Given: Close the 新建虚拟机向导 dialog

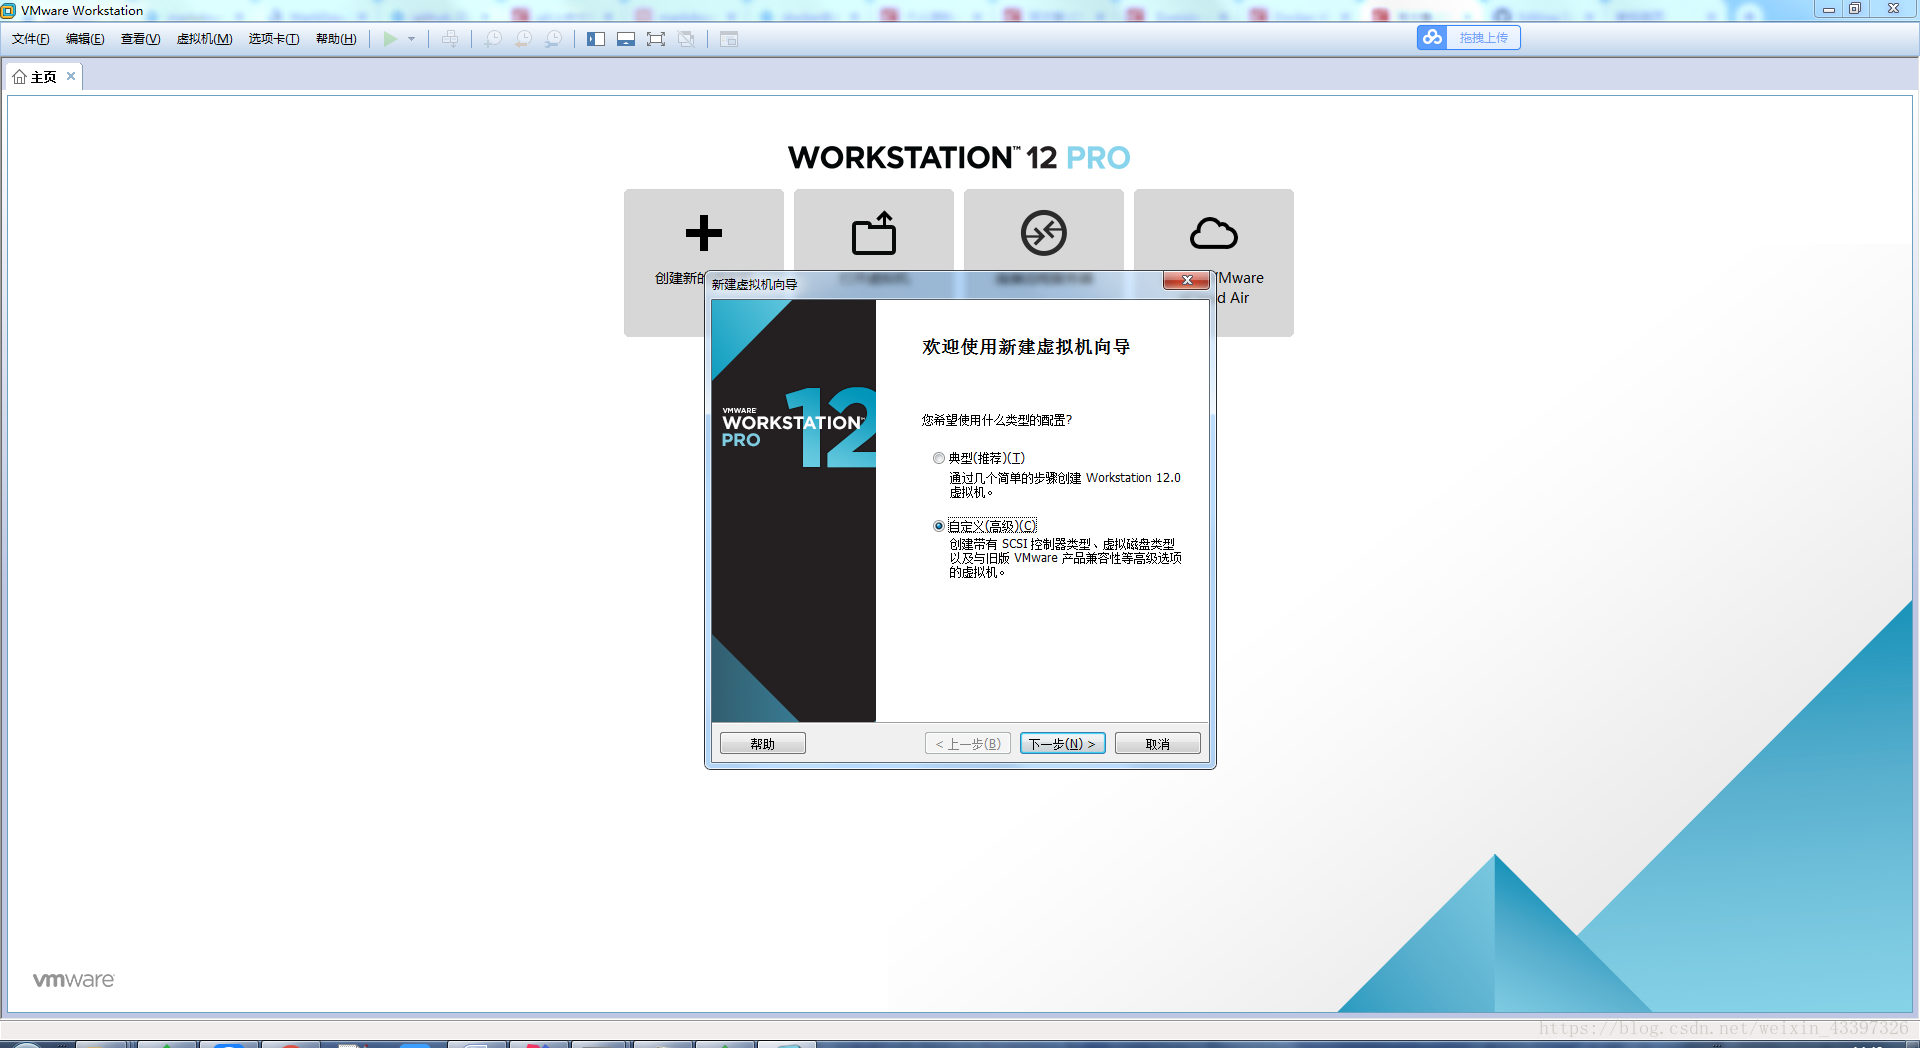Looking at the screenshot, I should tap(1186, 280).
